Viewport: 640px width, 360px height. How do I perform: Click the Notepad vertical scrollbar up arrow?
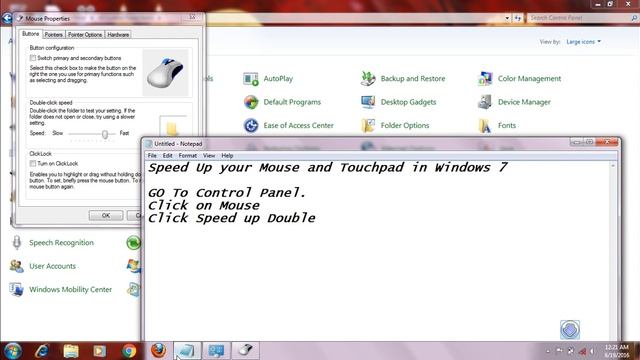(x=613, y=166)
